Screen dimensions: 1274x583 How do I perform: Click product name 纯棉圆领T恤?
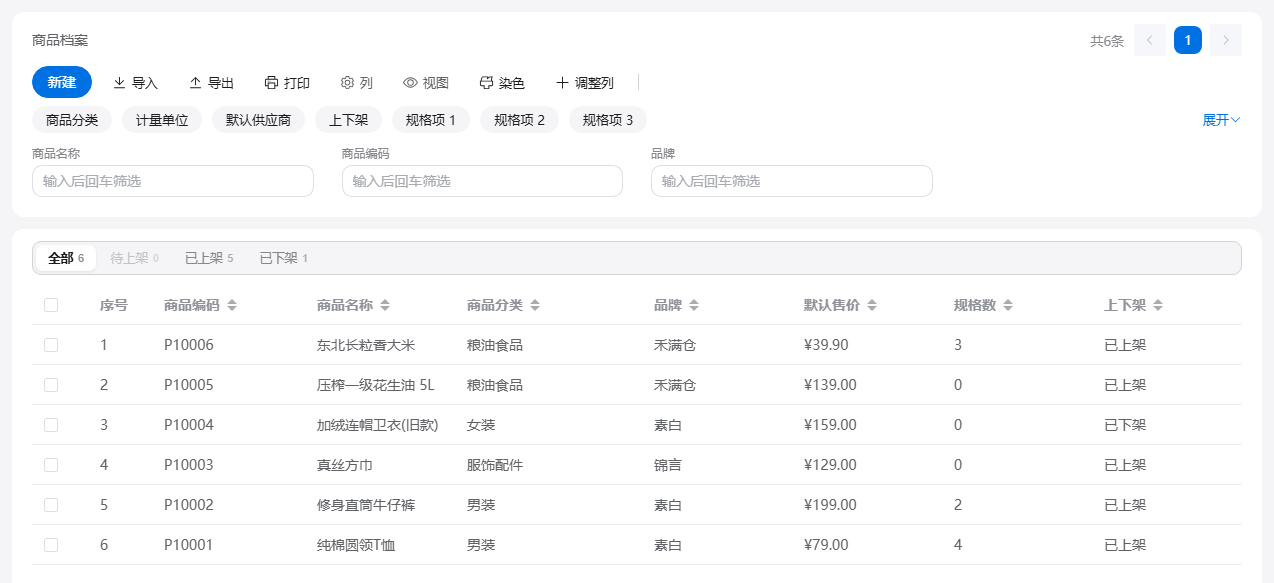(x=357, y=545)
